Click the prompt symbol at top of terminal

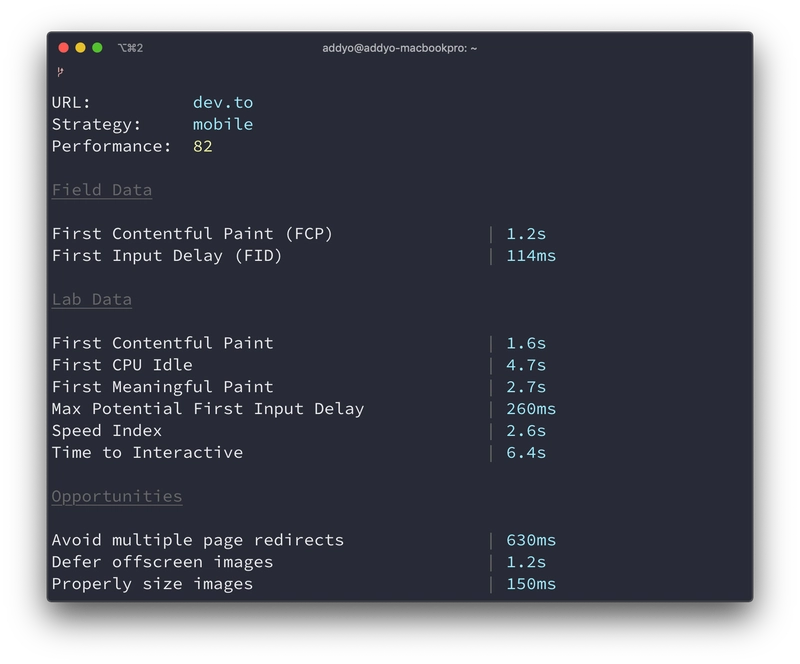tap(59, 71)
